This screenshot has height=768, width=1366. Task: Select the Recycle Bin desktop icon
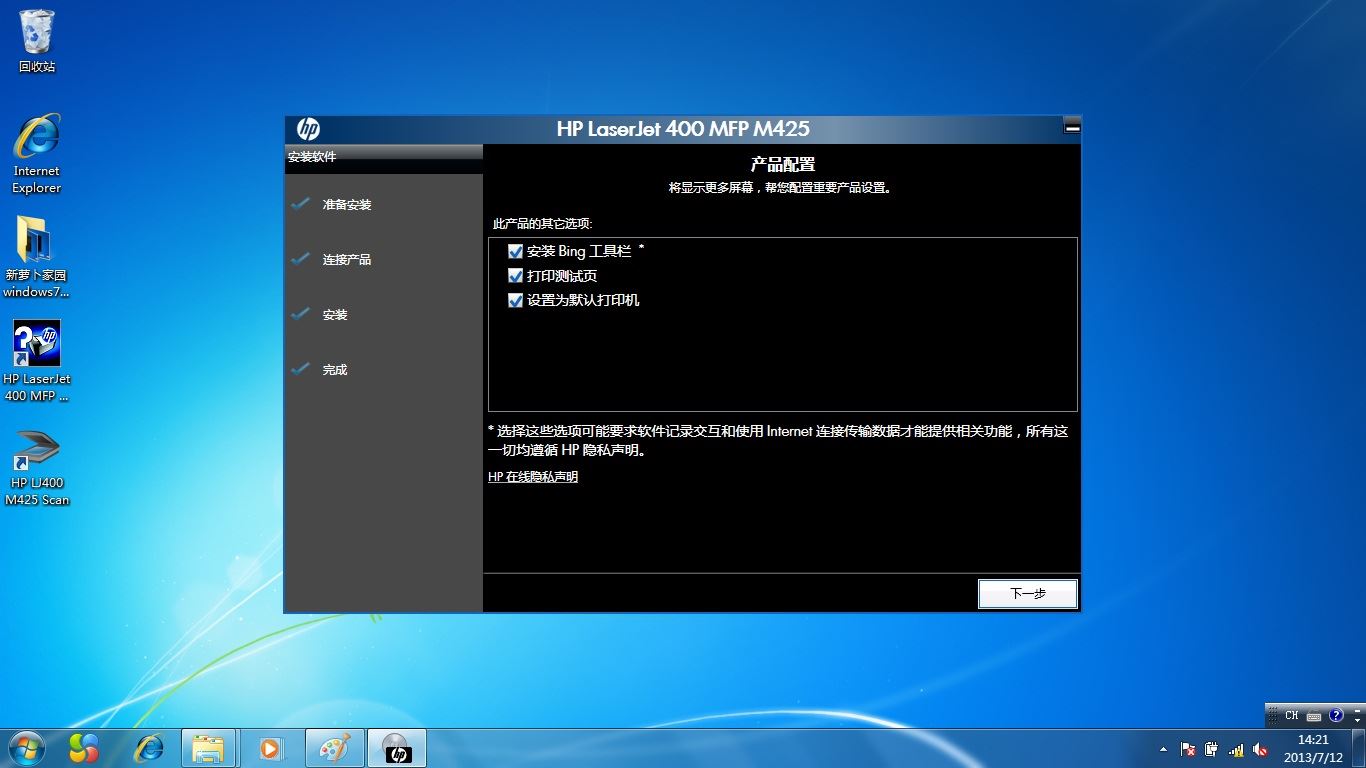pyautogui.click(x=37, y=41)
